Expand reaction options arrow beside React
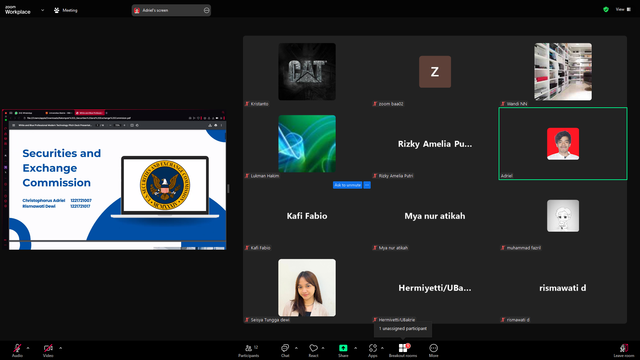Screen dimensions: 640x360 (323, 348)
